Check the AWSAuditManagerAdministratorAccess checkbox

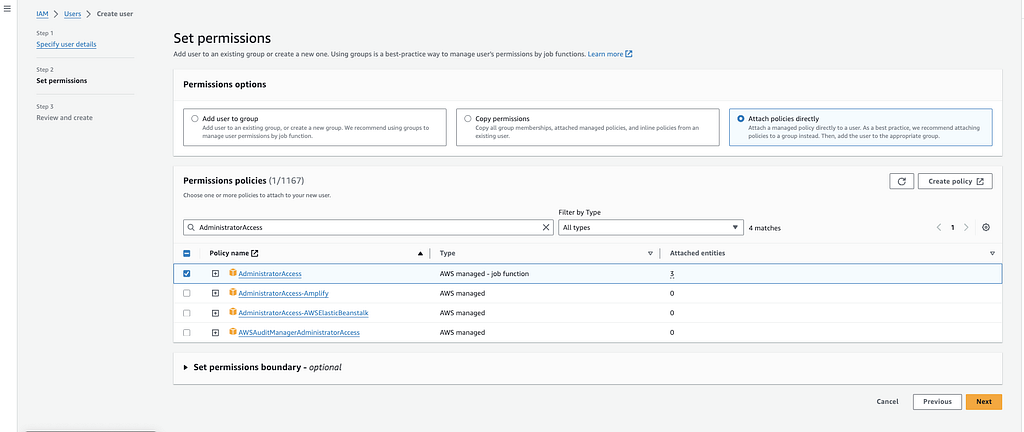[x=187, y=333]
